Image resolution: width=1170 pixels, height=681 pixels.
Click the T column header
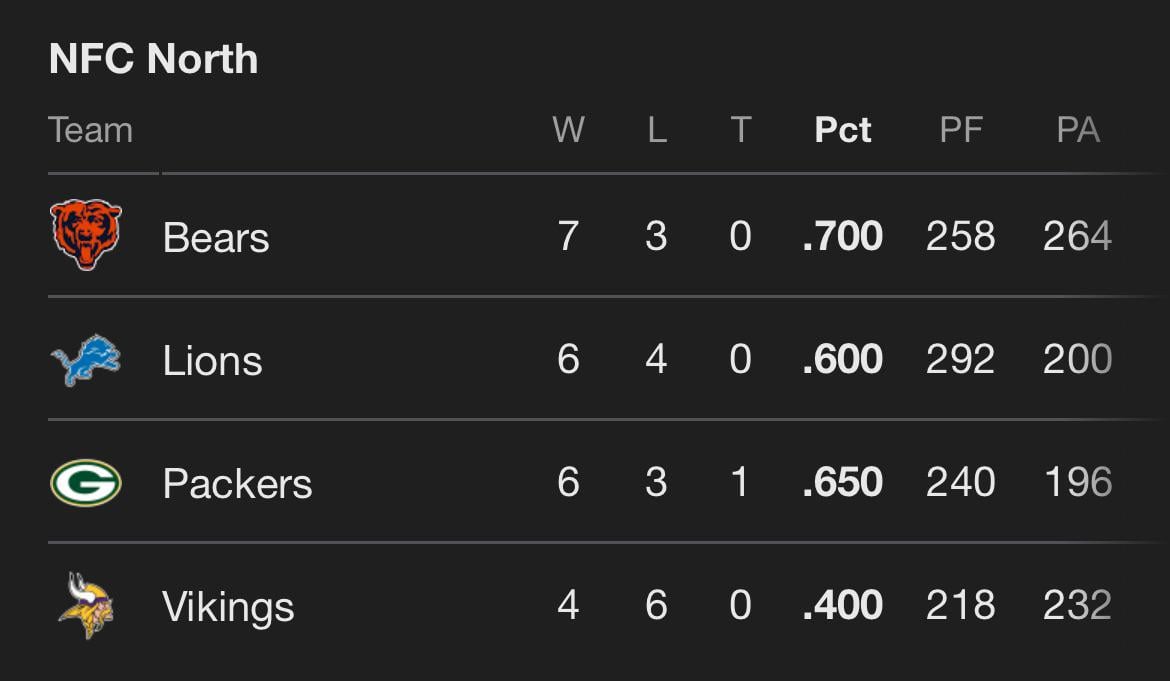tap(740, 130)
